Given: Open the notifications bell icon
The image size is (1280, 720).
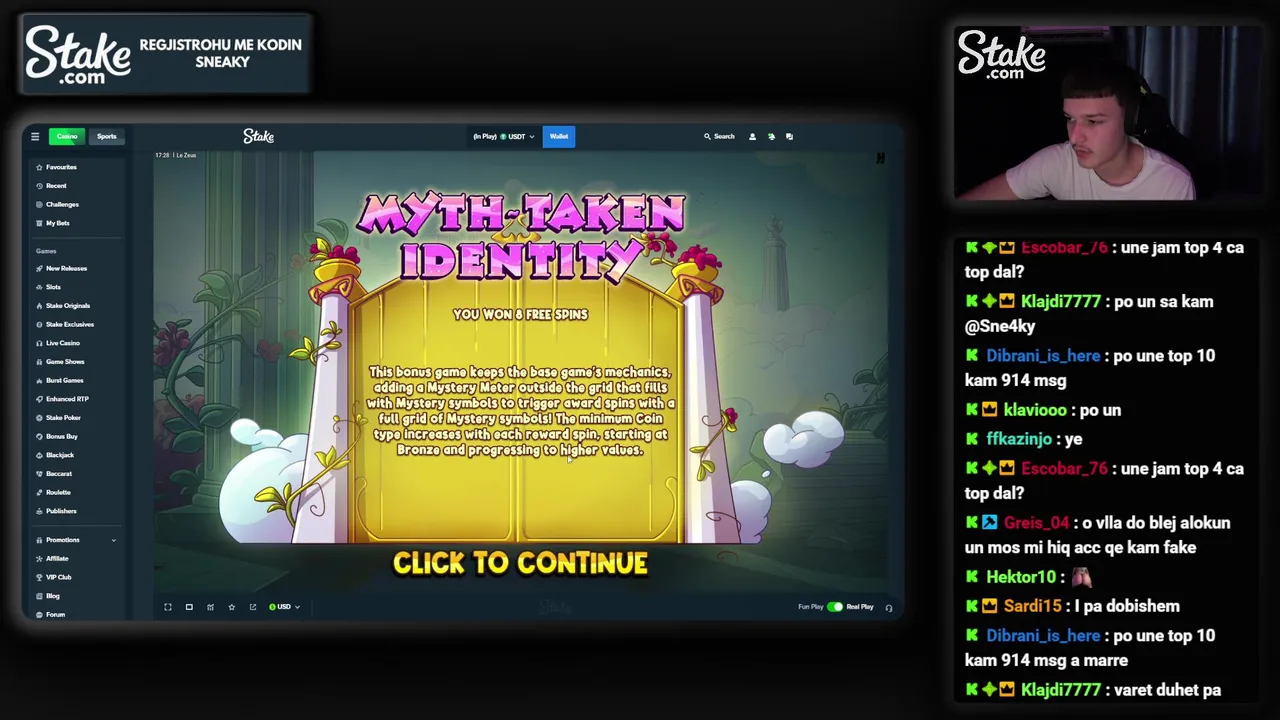Looking at the screenshot, I should tap(771, 137).
